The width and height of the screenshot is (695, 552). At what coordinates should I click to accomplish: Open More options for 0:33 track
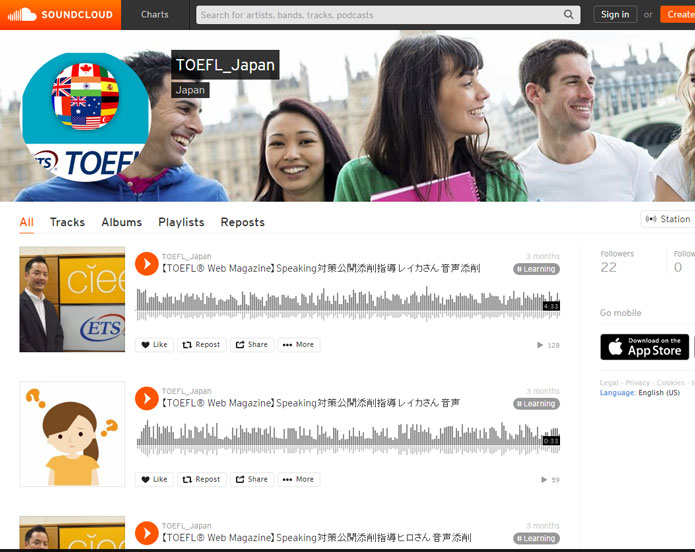[x=298, y=479]
